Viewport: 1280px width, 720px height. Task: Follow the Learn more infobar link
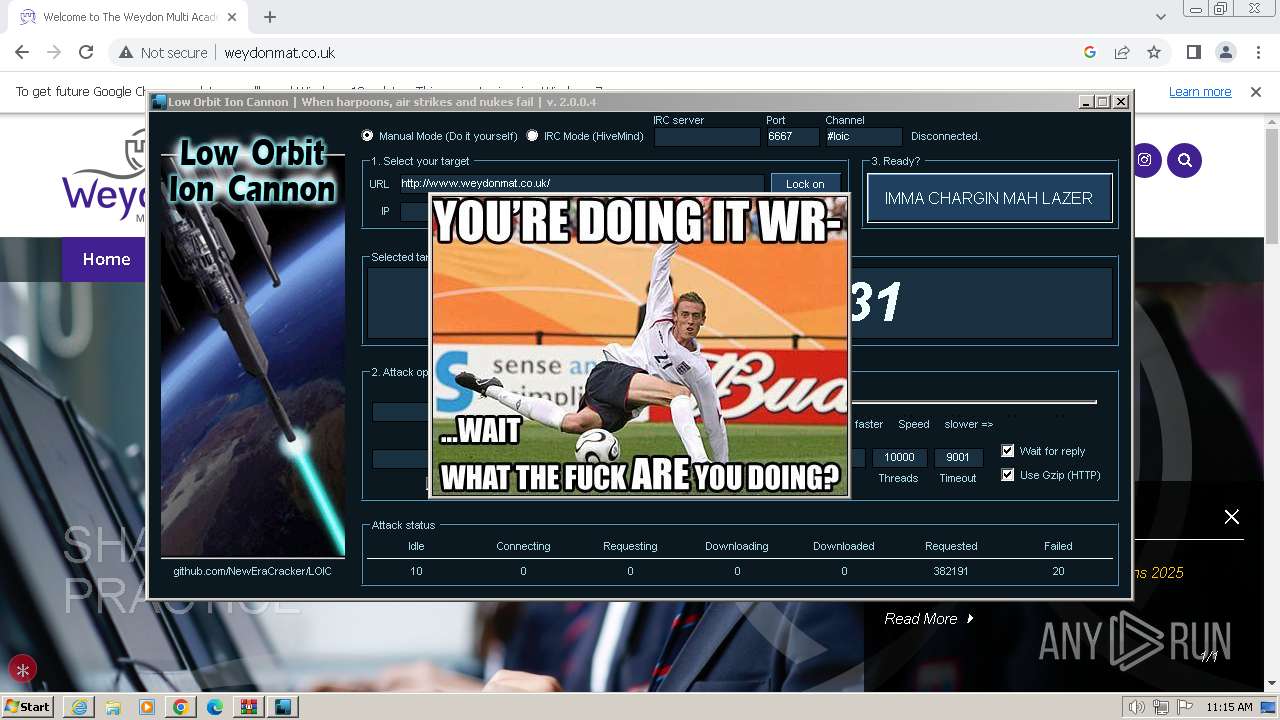click(1200, 92)
